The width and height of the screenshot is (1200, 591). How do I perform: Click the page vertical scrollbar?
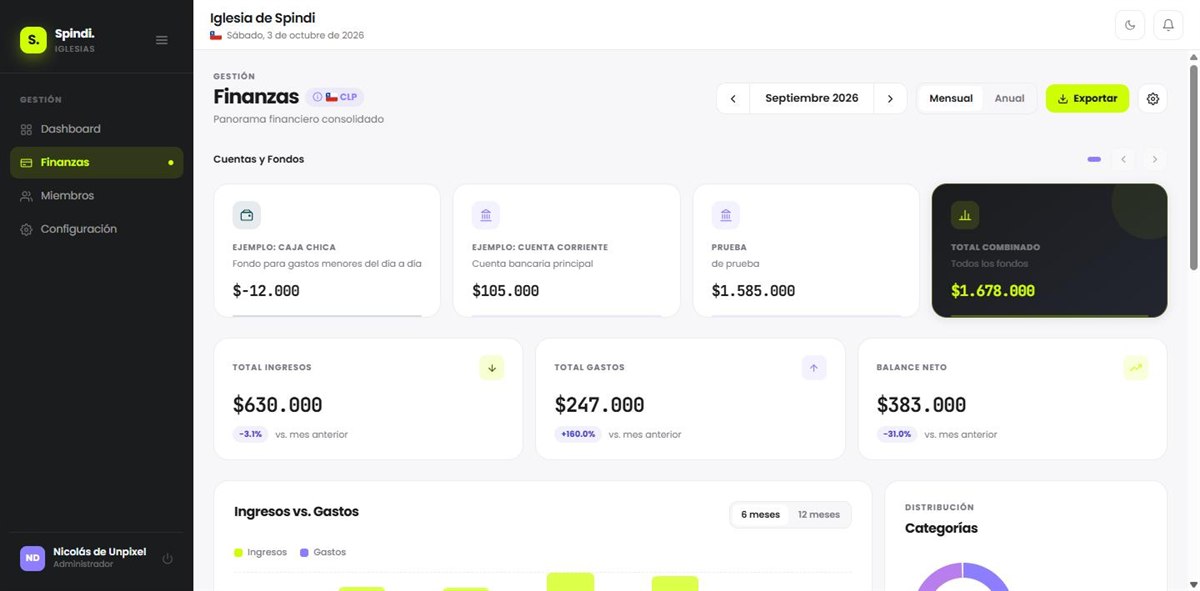pyautogui.click(x=1193, y=166)
